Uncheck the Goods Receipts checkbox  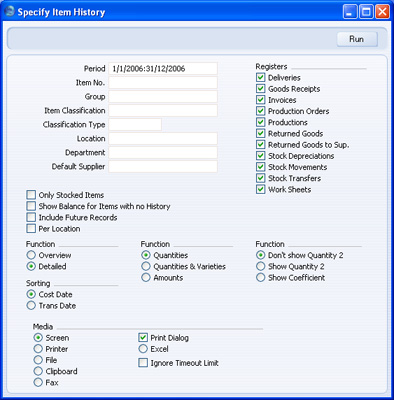tap(260, 89)
